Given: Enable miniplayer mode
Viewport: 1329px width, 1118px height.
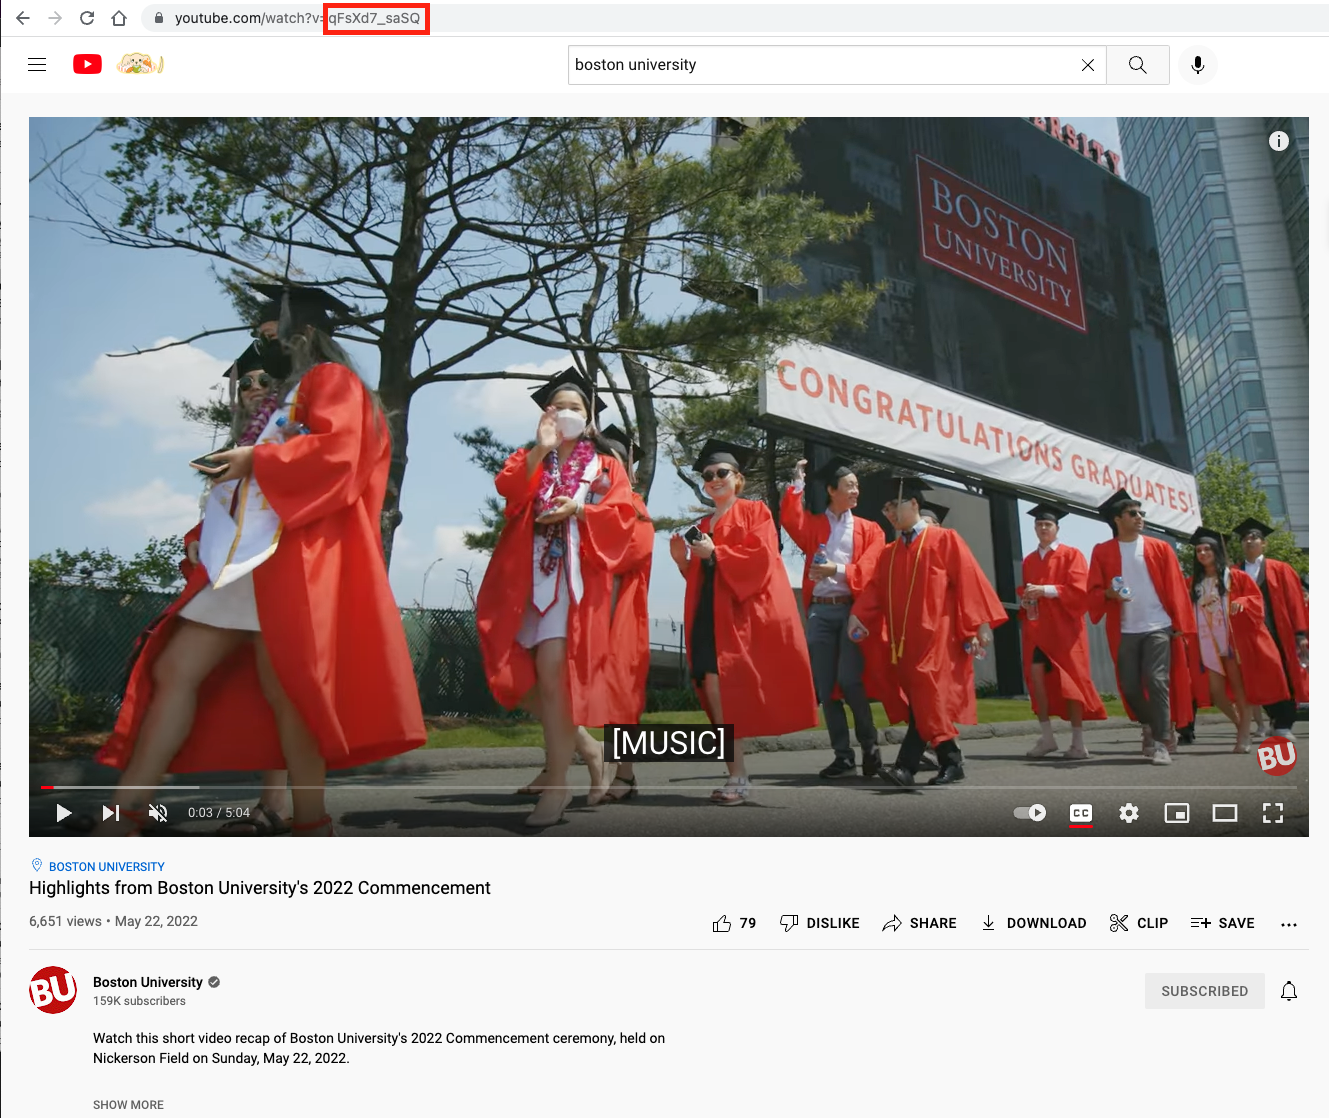Looking at the screenshot, I should (1177, 813).
